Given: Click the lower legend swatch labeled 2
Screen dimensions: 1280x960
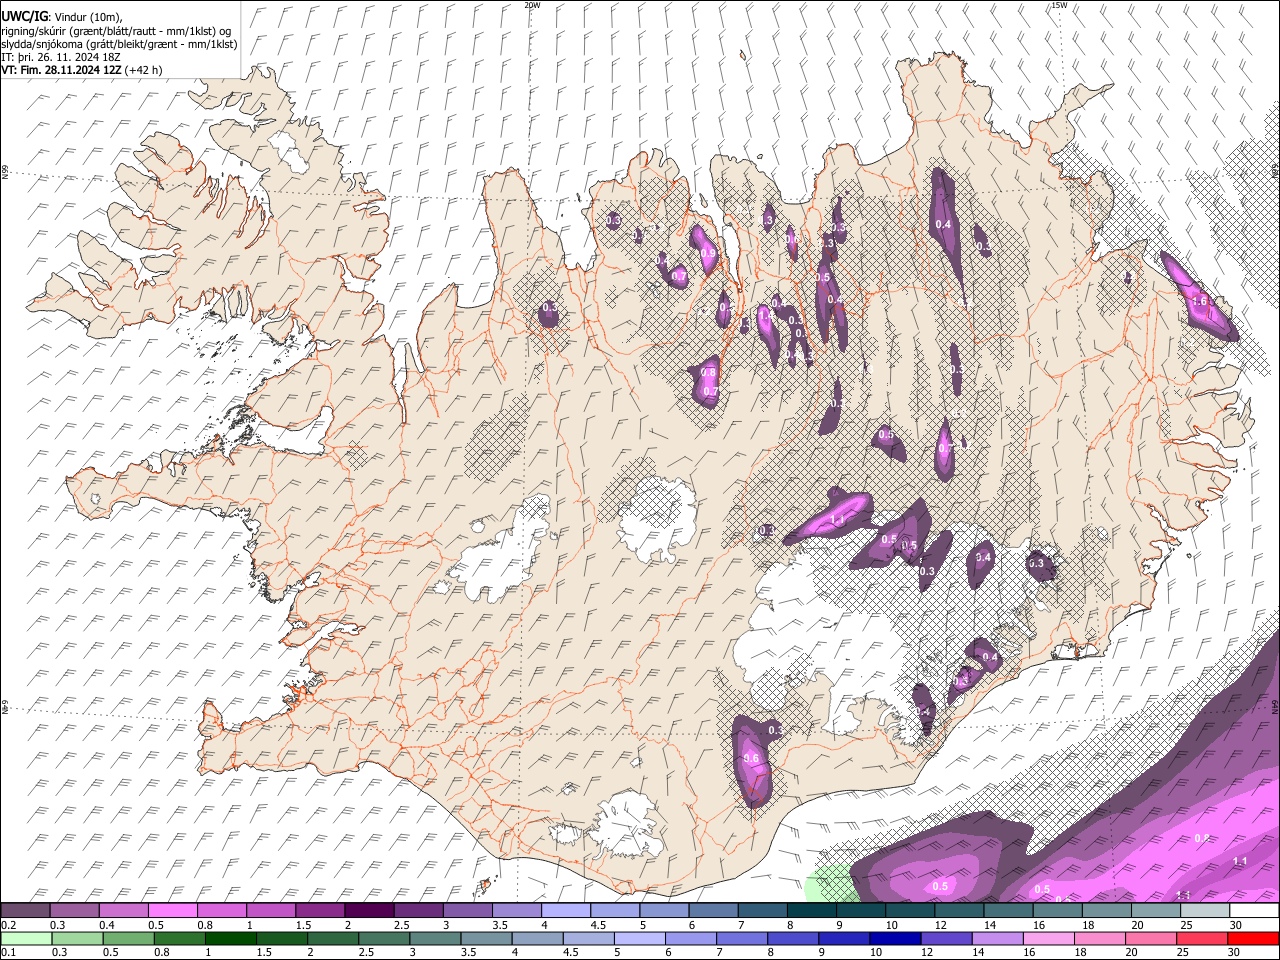Looking at the screenshot, I should [332, 938].
